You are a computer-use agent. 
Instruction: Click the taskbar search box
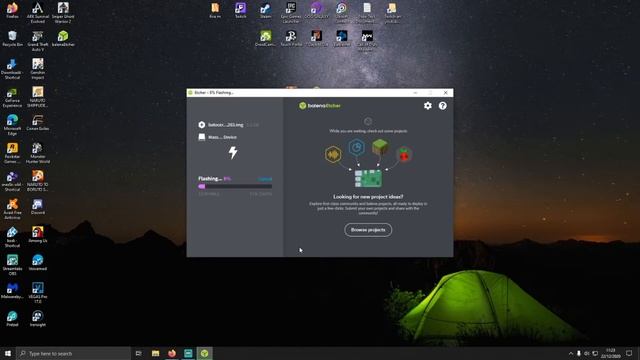point(73,353)
